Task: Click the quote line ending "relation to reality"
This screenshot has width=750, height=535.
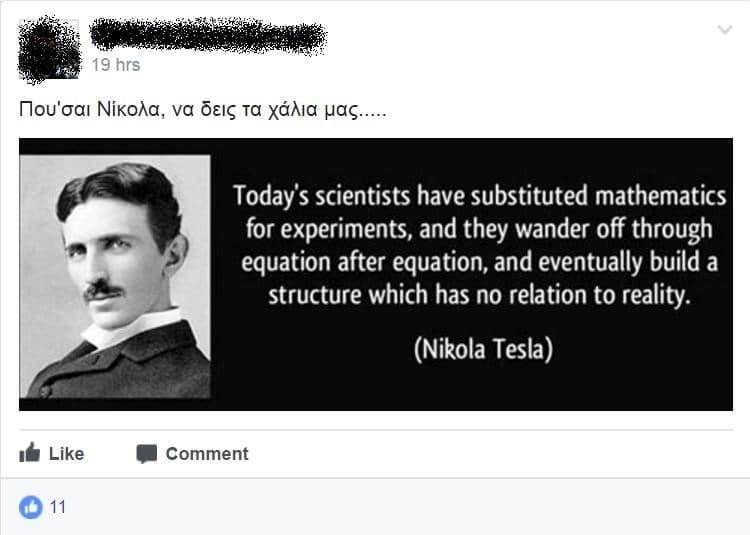Action: pos(480,296)
